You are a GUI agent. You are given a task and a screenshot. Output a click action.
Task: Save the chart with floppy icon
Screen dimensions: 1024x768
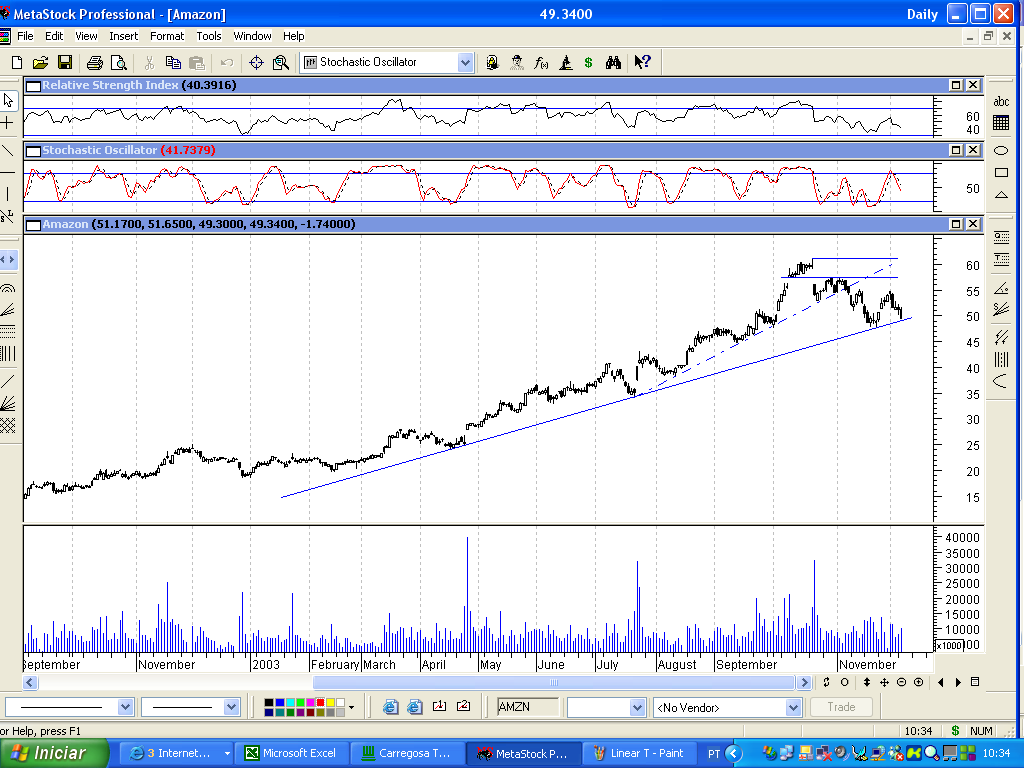pyautogui.click(x=65, y=63)
